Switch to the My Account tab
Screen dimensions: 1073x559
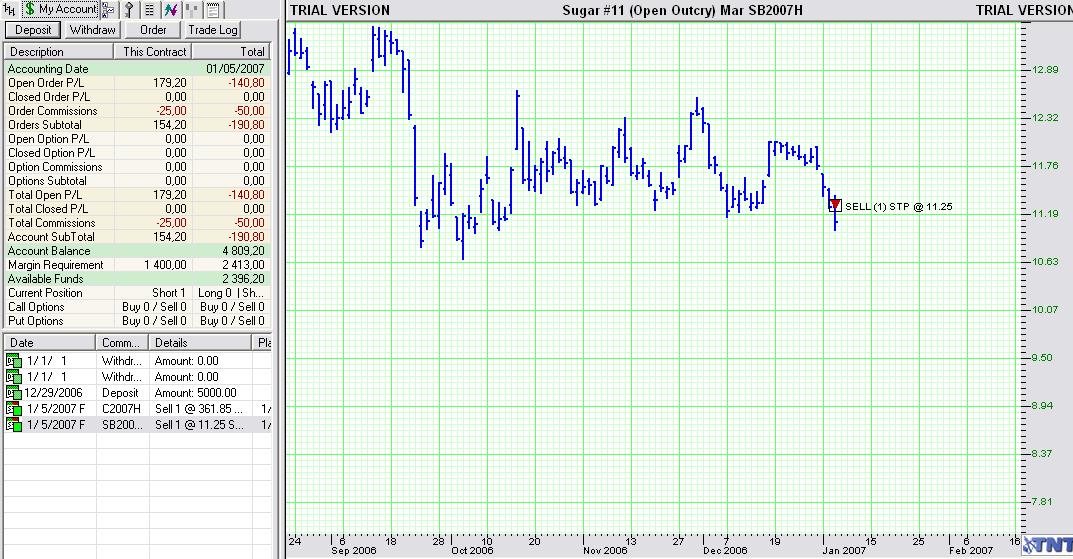coord(61,9)
